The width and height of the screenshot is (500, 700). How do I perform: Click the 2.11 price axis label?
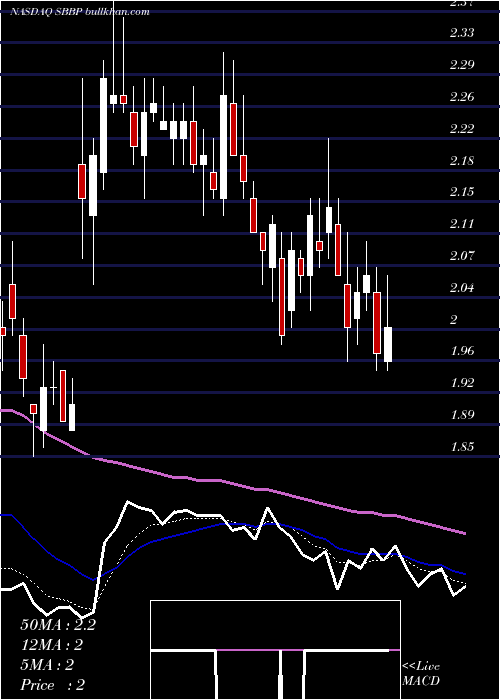[x=462, y=224]
